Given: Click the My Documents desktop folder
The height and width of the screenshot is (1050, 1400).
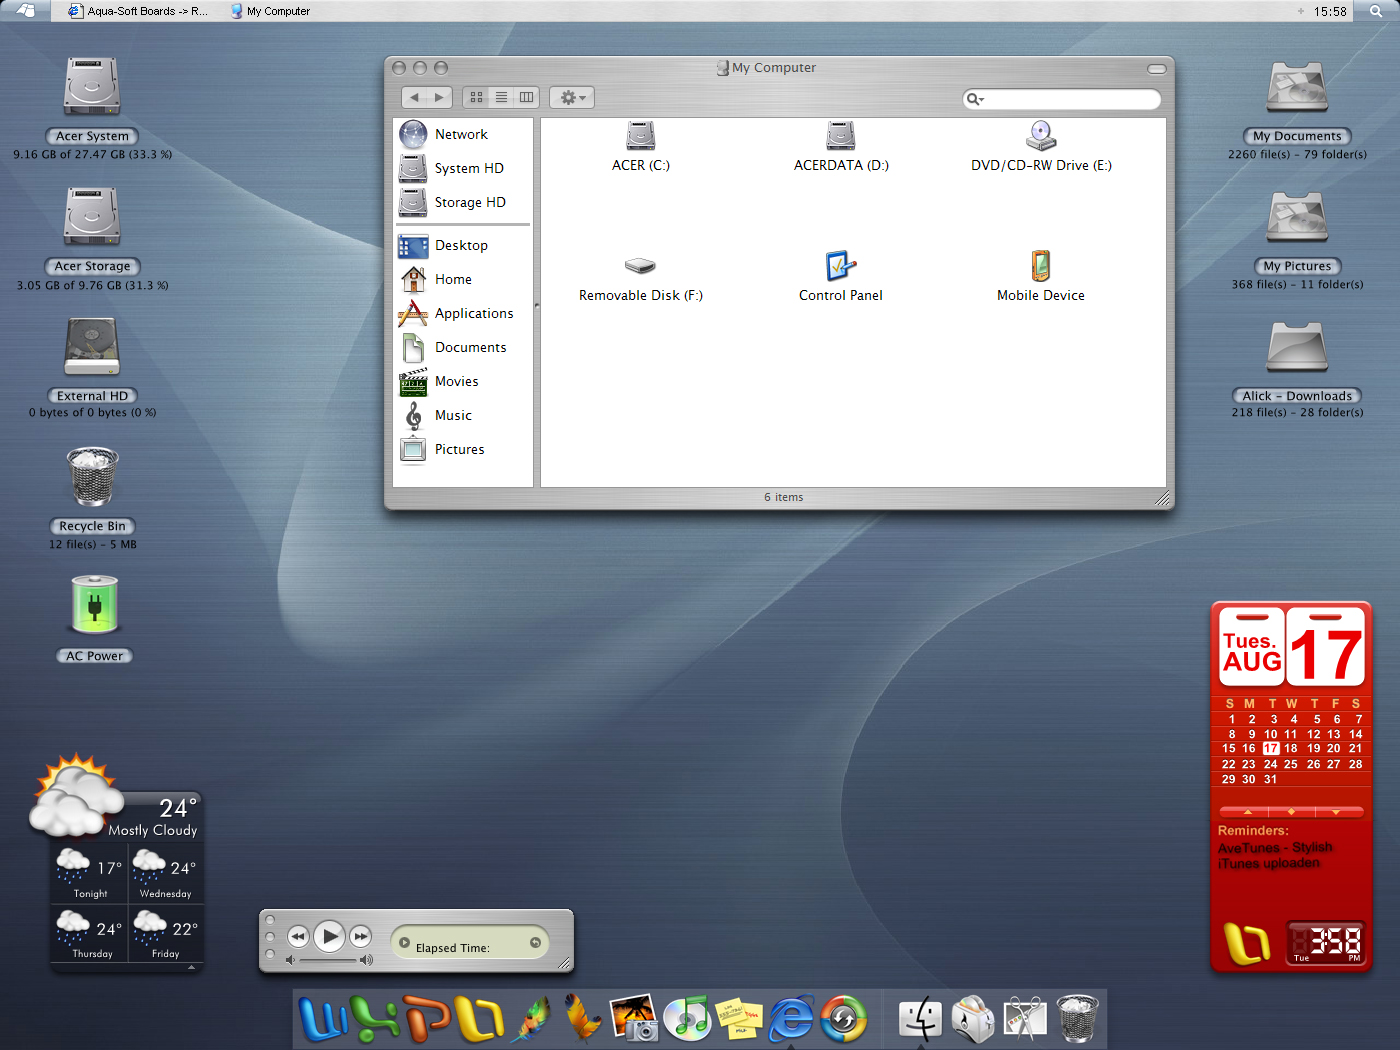Looking at the screenshot, I should tap(1297, 87).
